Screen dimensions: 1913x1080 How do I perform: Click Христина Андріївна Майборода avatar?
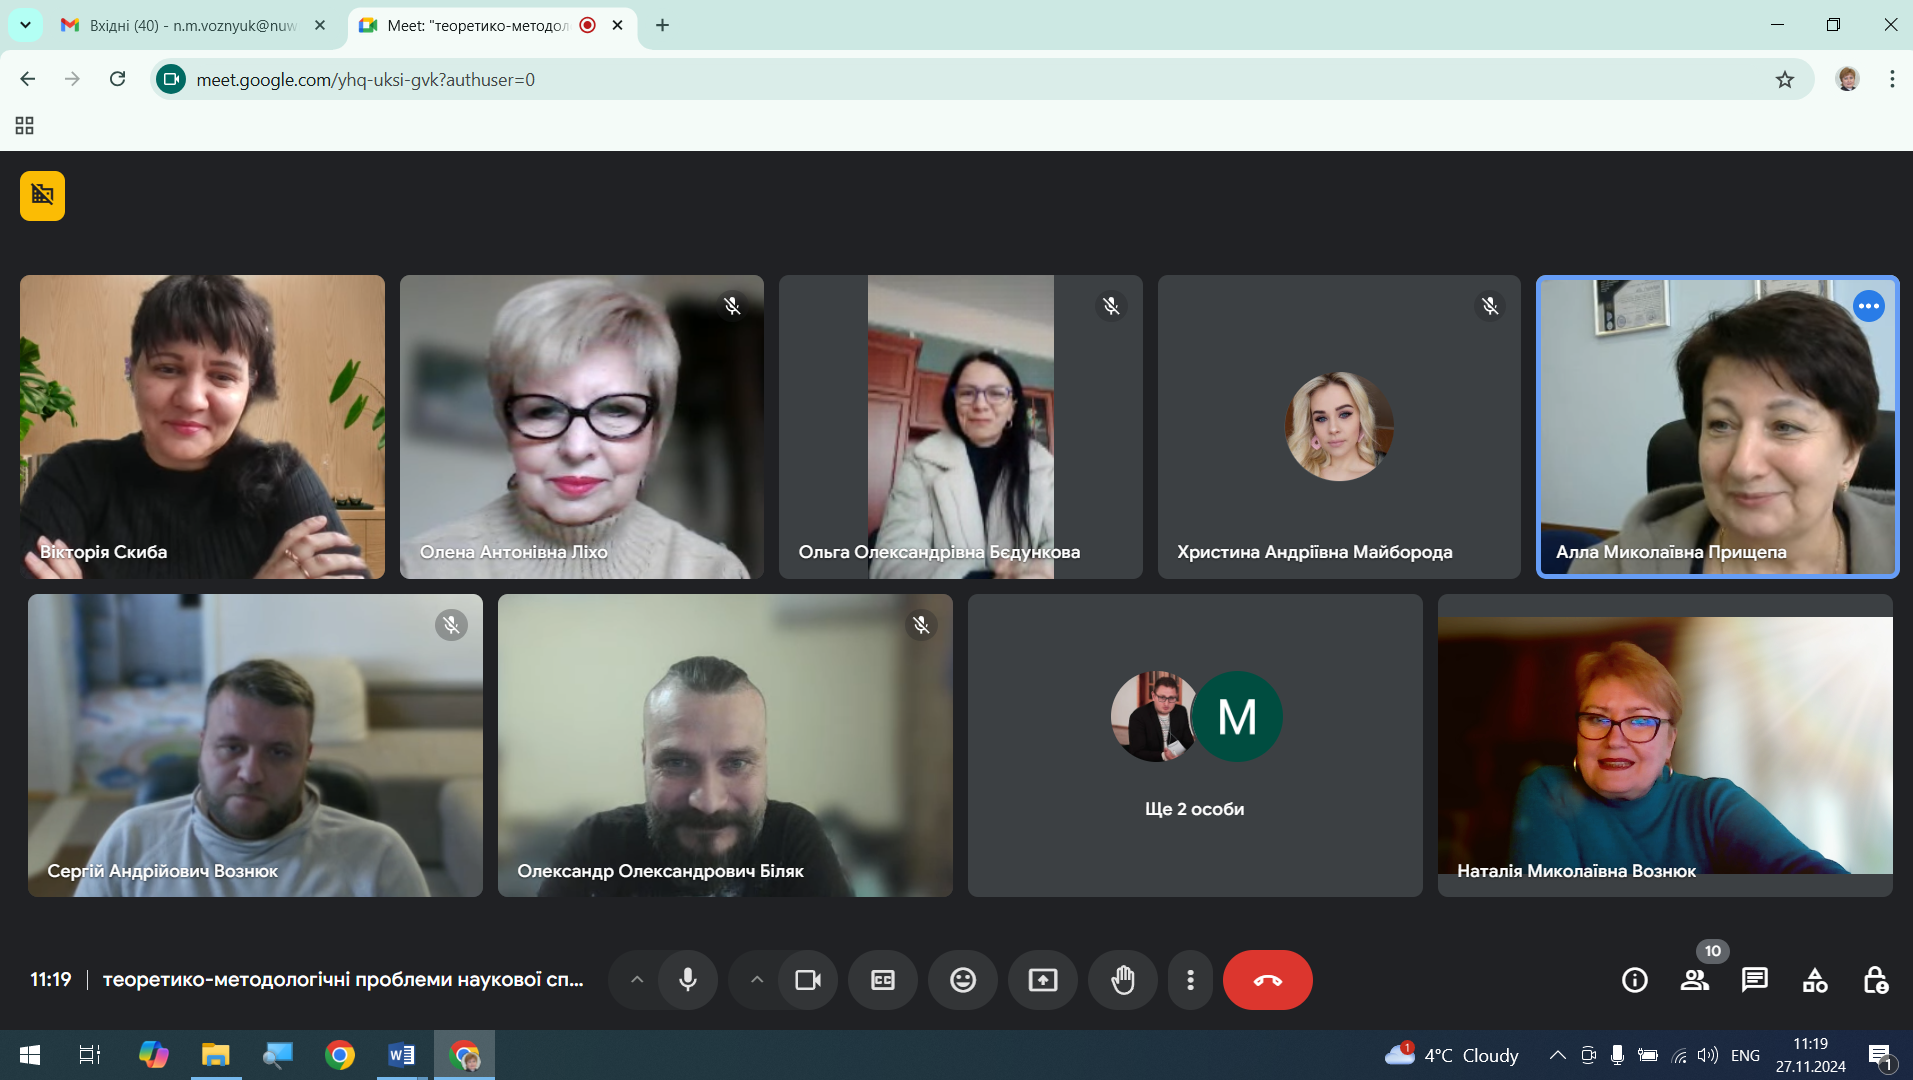pyautogui.click(x=1339, y=426)
